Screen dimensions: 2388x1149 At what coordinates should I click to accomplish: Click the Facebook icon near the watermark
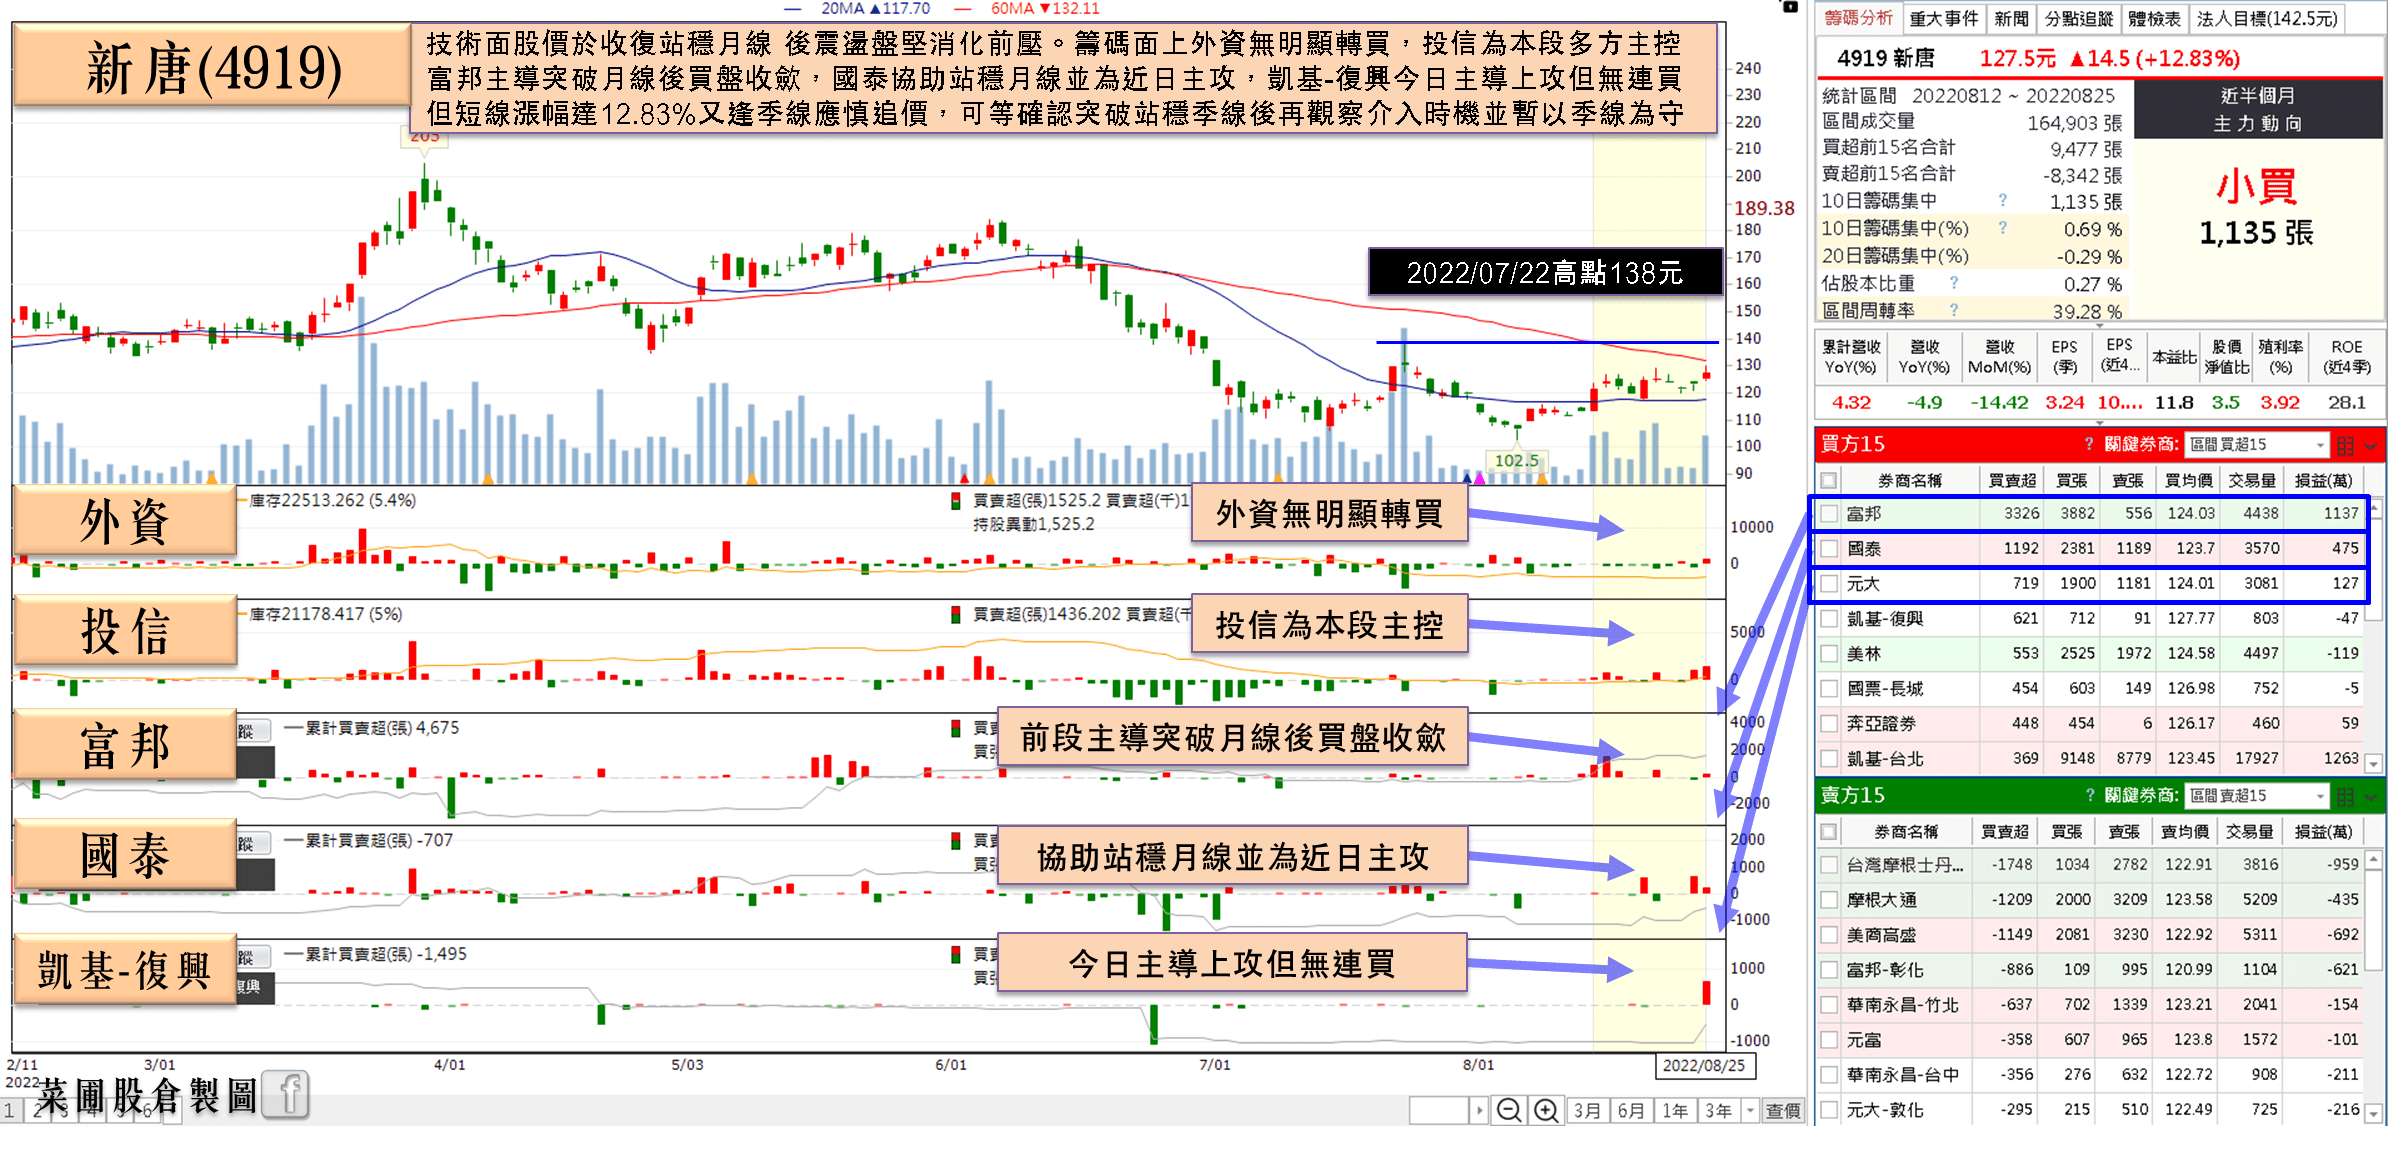pyautogui.click(x=287, y=1095)
